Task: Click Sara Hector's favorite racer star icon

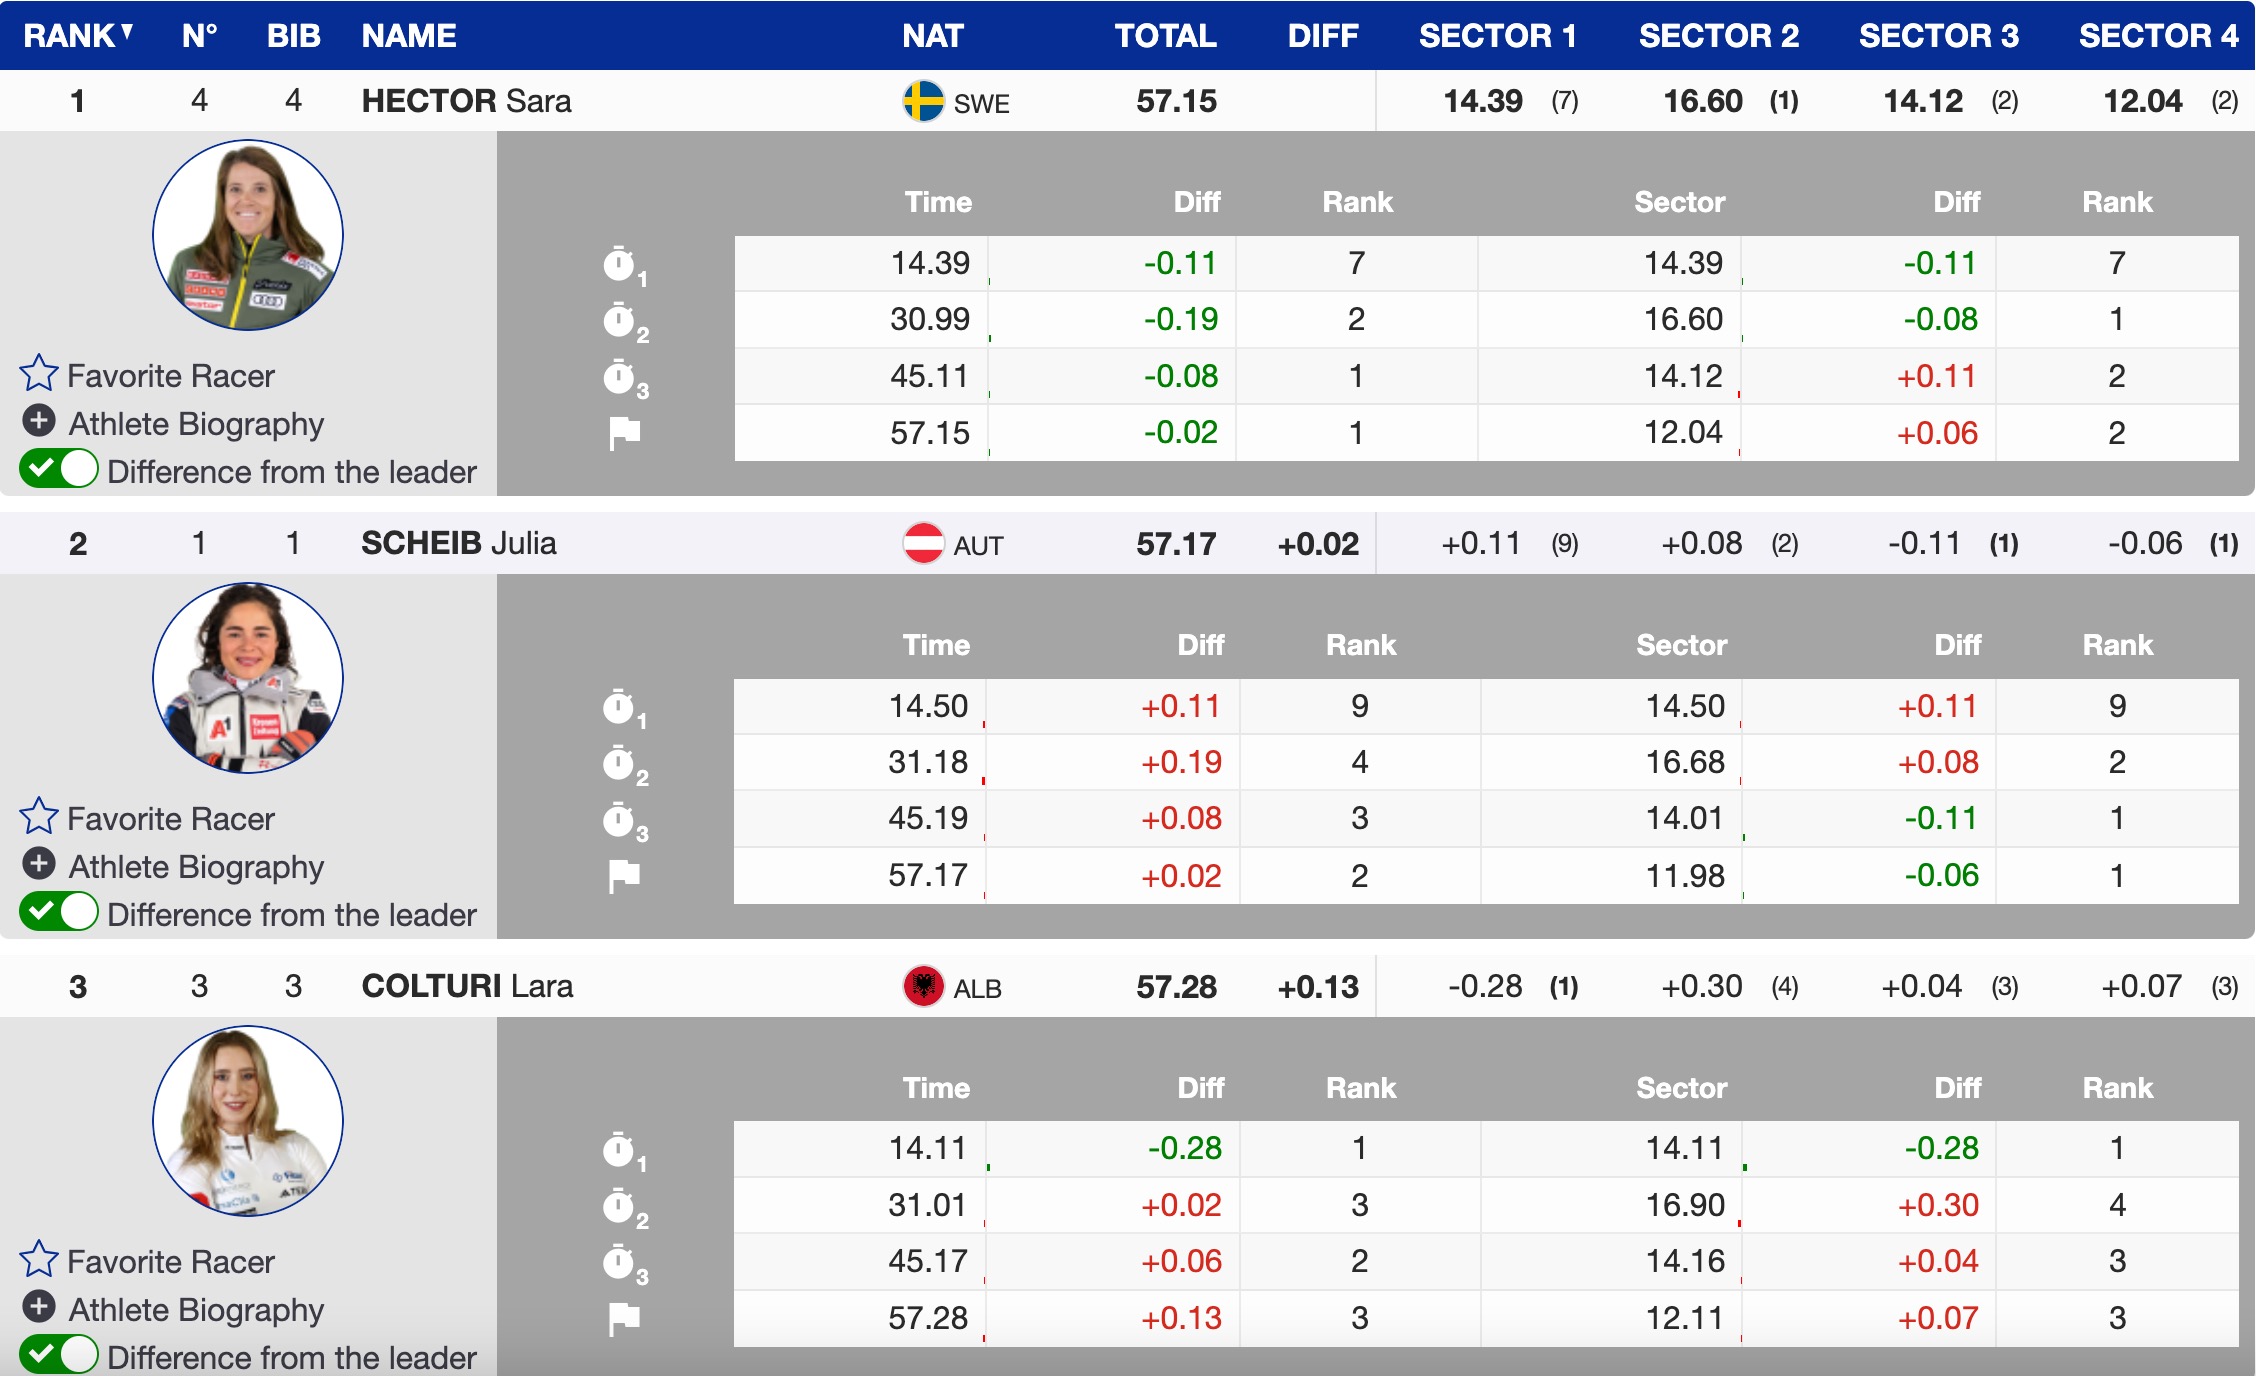Action: point(39,374)
